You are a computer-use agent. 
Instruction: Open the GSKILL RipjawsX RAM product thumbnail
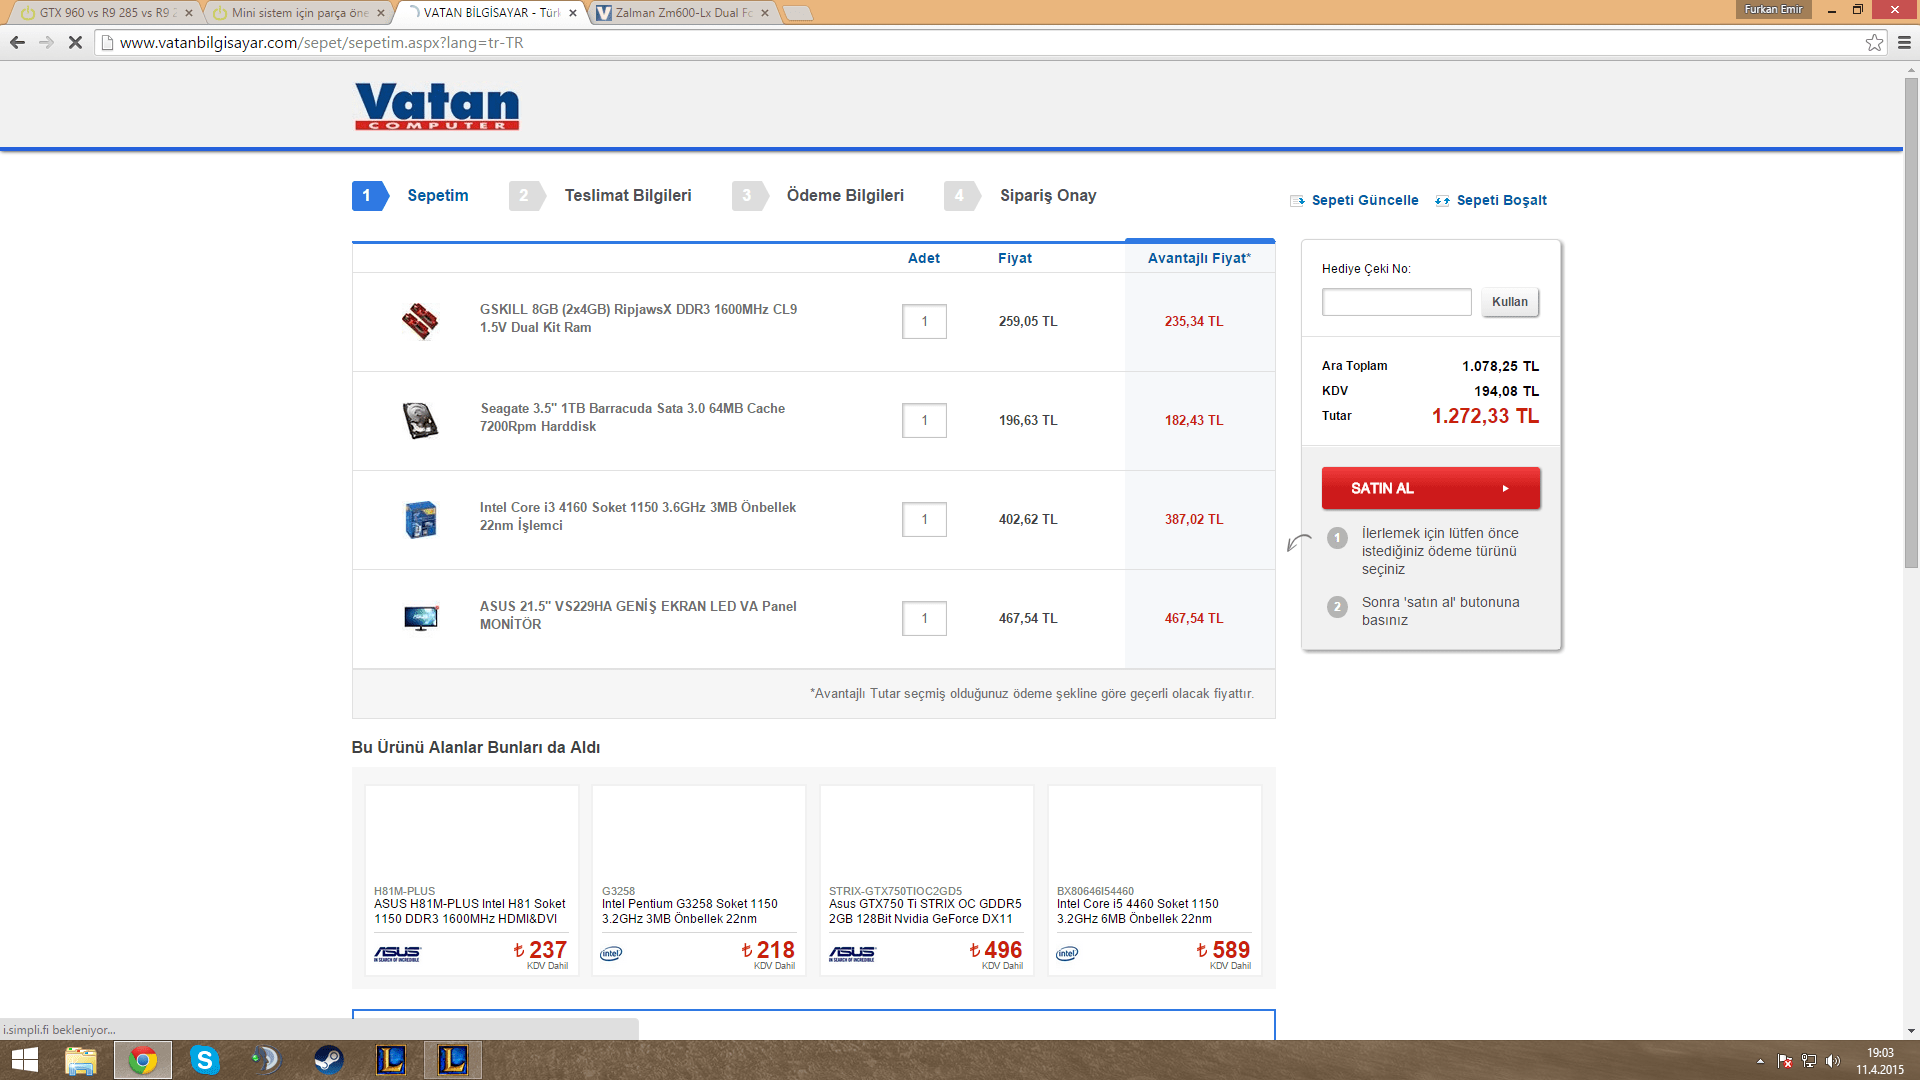[x=420, y=321]
